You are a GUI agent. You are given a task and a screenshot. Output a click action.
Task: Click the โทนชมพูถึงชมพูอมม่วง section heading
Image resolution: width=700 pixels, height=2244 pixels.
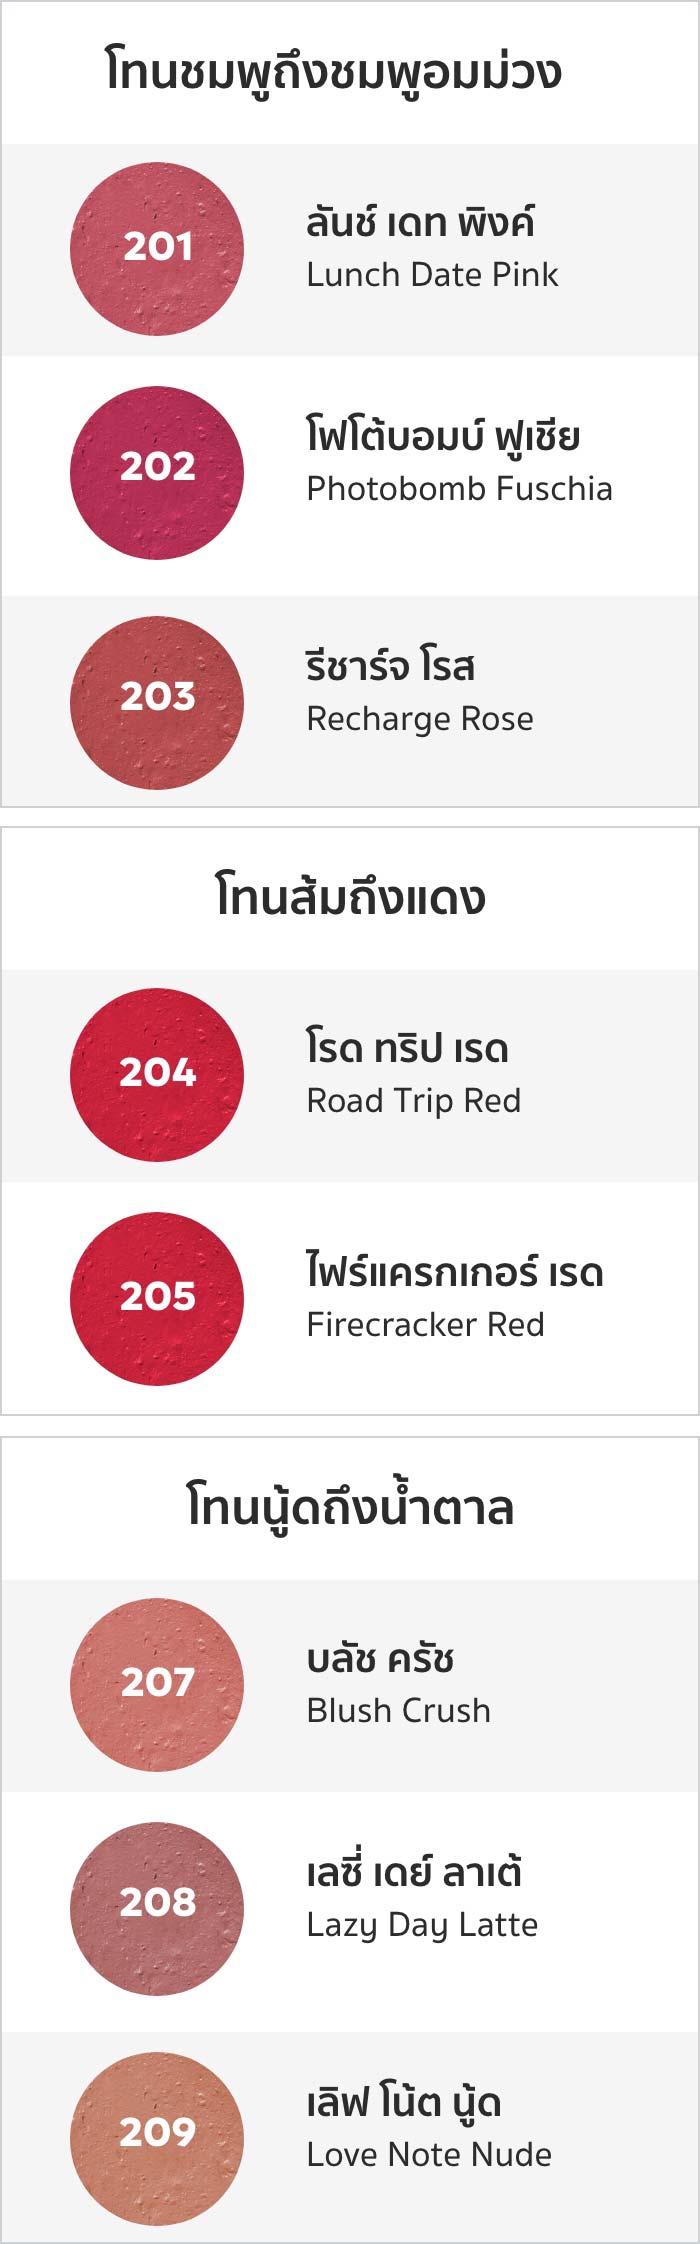(333, 72)
